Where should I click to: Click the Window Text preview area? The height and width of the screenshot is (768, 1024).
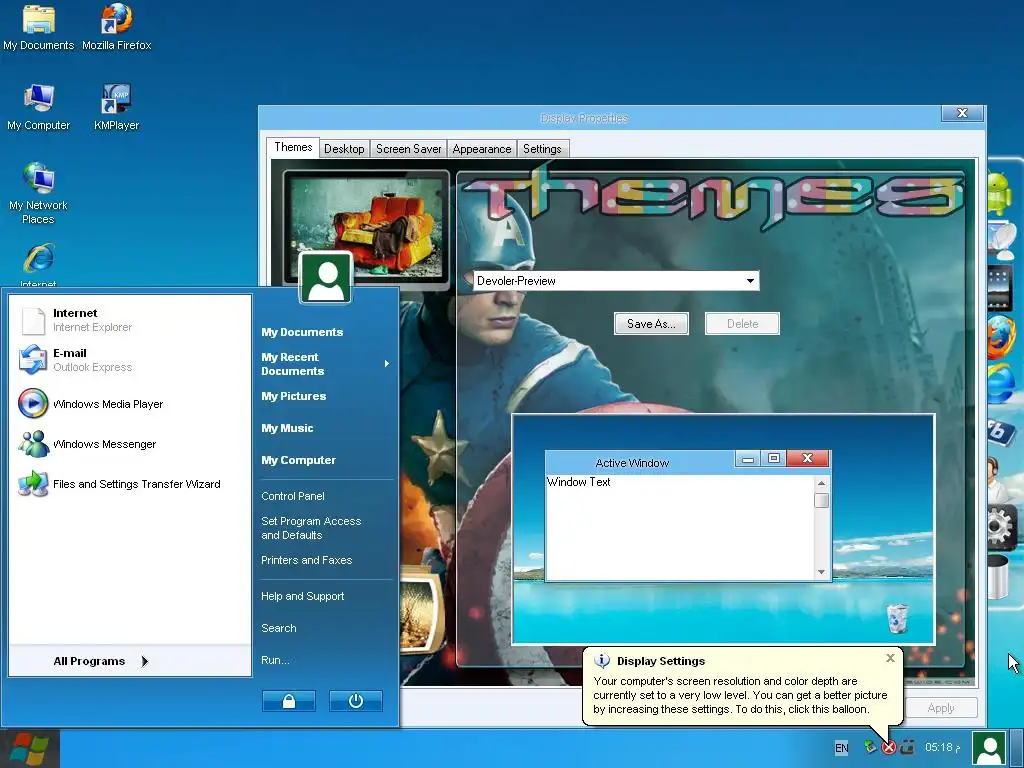(680, 527)
